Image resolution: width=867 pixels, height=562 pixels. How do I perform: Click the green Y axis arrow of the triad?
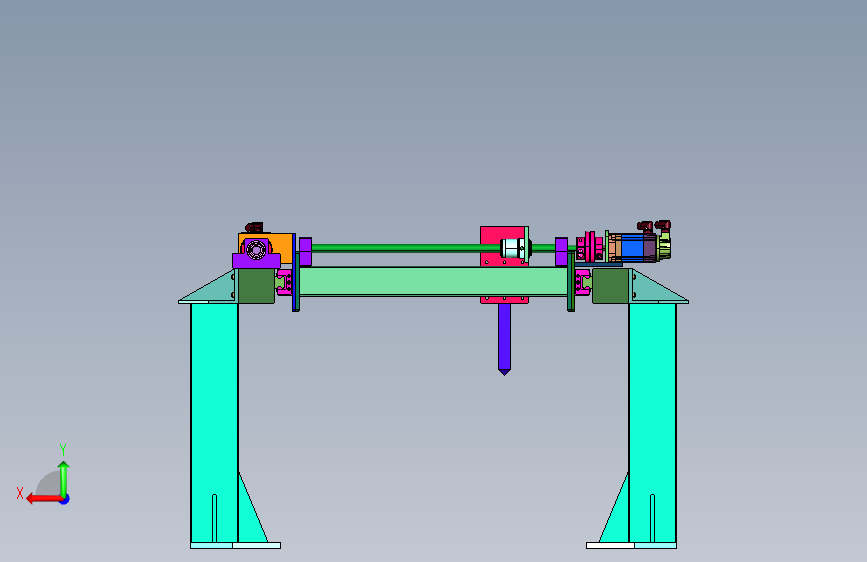click(64, 478)
